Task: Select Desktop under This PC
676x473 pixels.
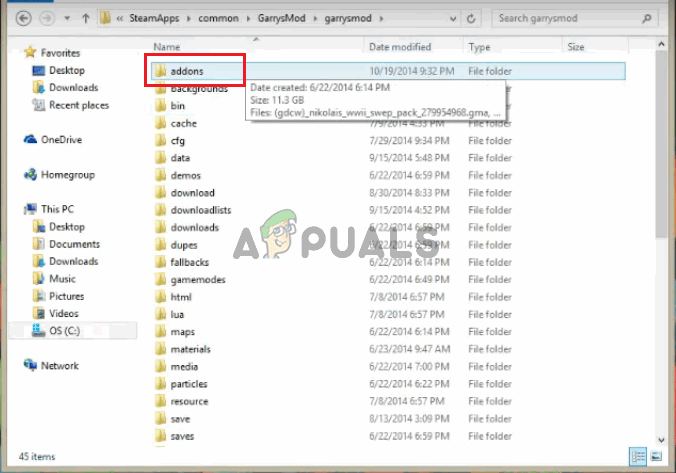Action: (x=67, y=227)
